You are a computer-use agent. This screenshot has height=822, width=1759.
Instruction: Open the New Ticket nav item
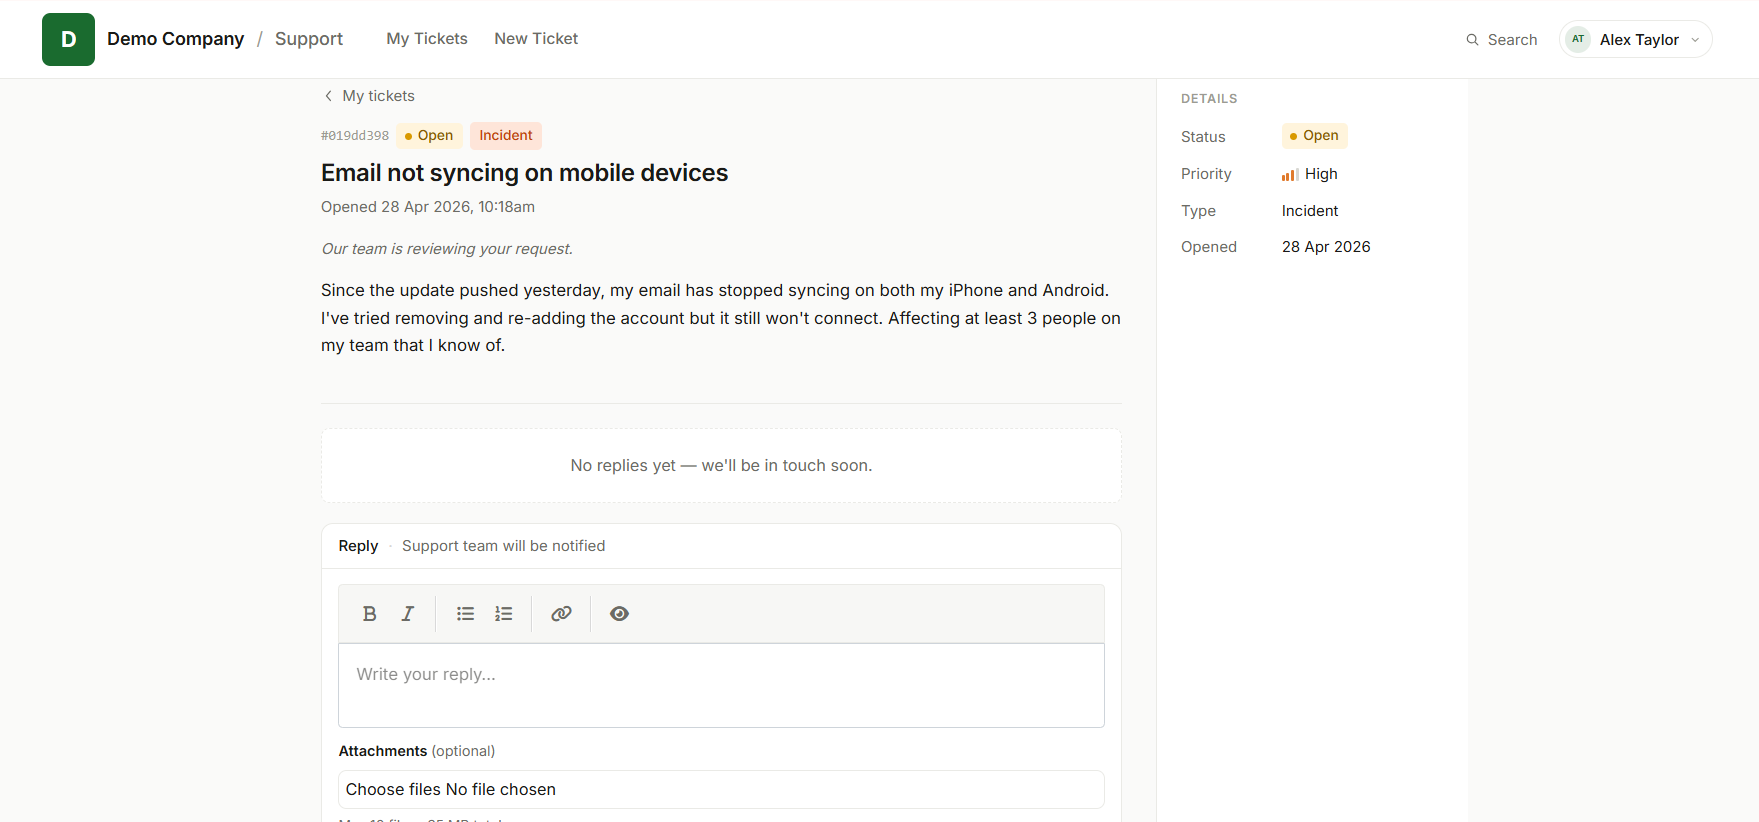click(536, 39)
